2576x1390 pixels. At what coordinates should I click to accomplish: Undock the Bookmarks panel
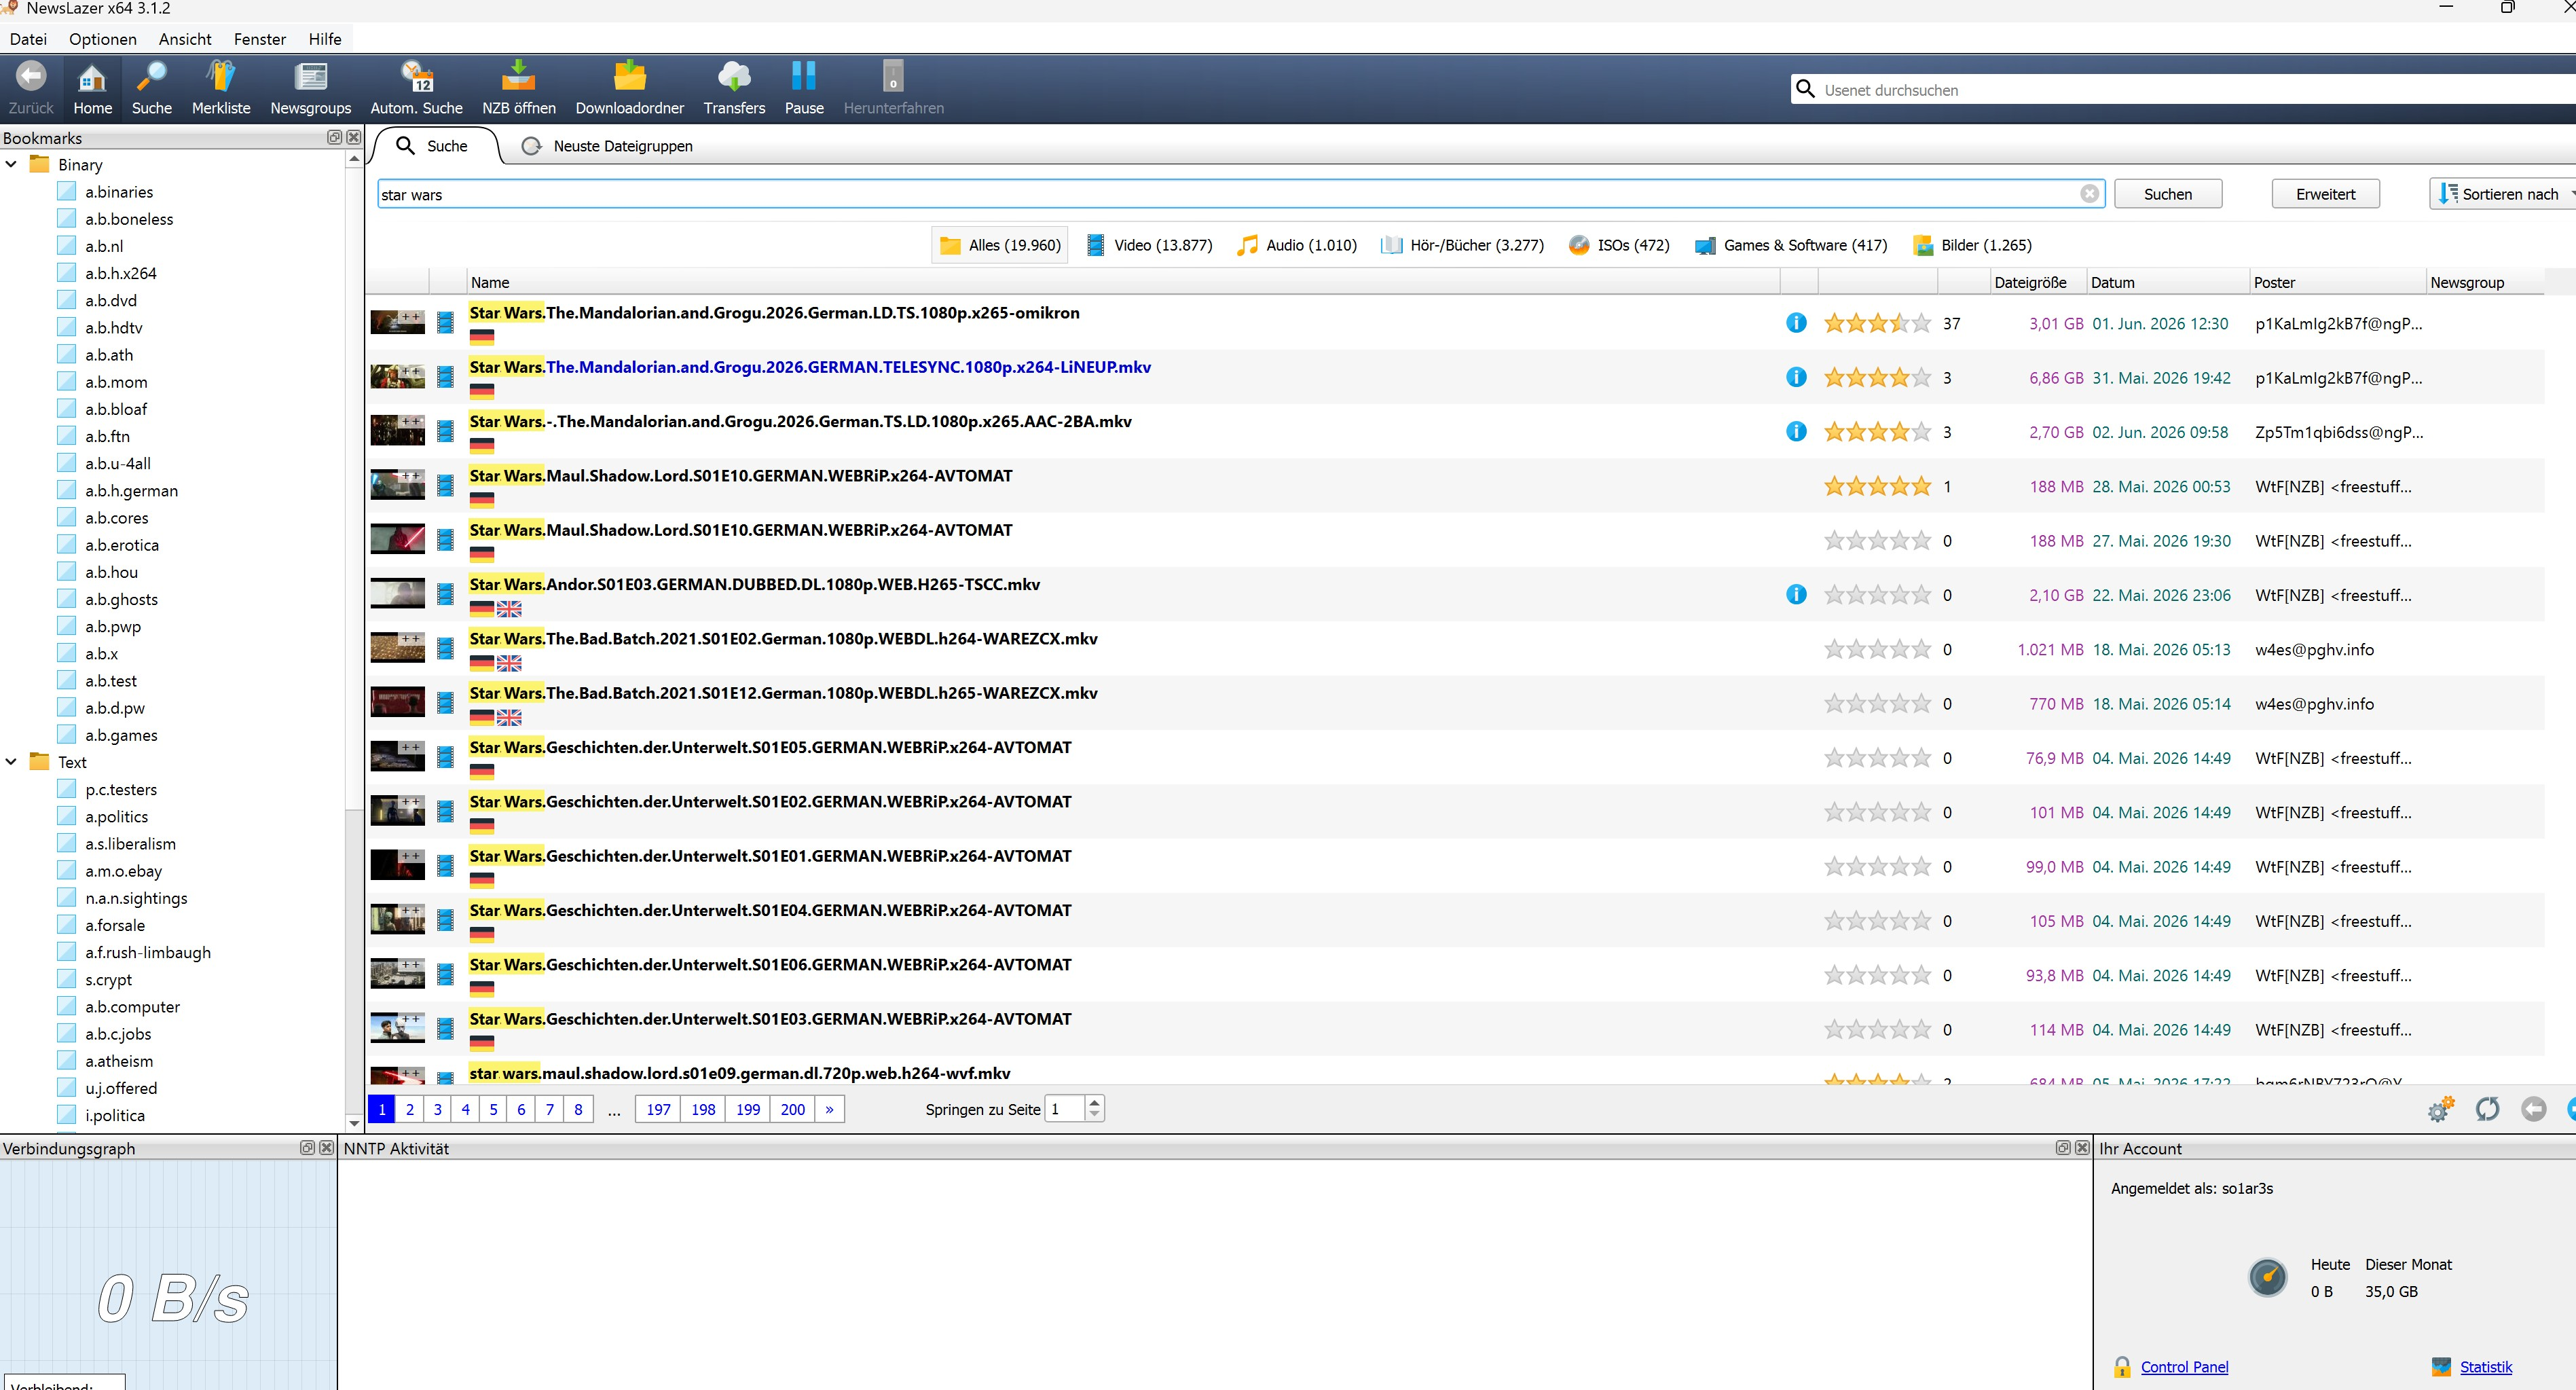334,137
